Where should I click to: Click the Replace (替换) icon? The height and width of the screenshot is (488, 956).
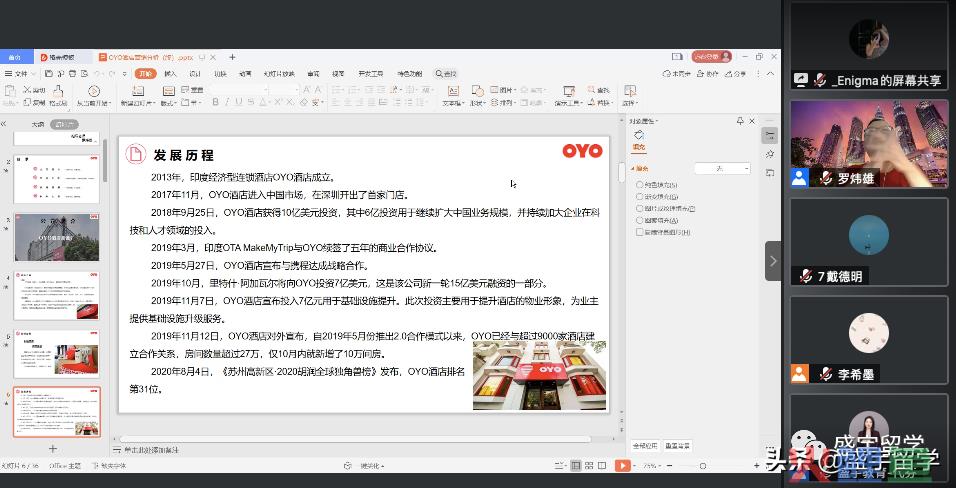(x=593, y=103)
